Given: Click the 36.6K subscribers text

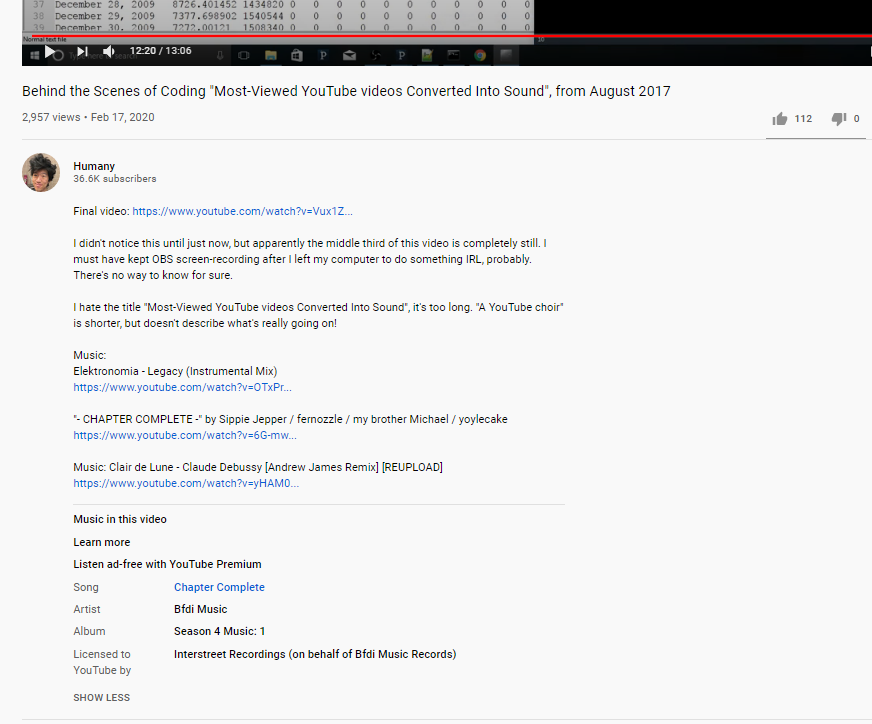Looking at the screenshot, I should [x=115, y=178].
